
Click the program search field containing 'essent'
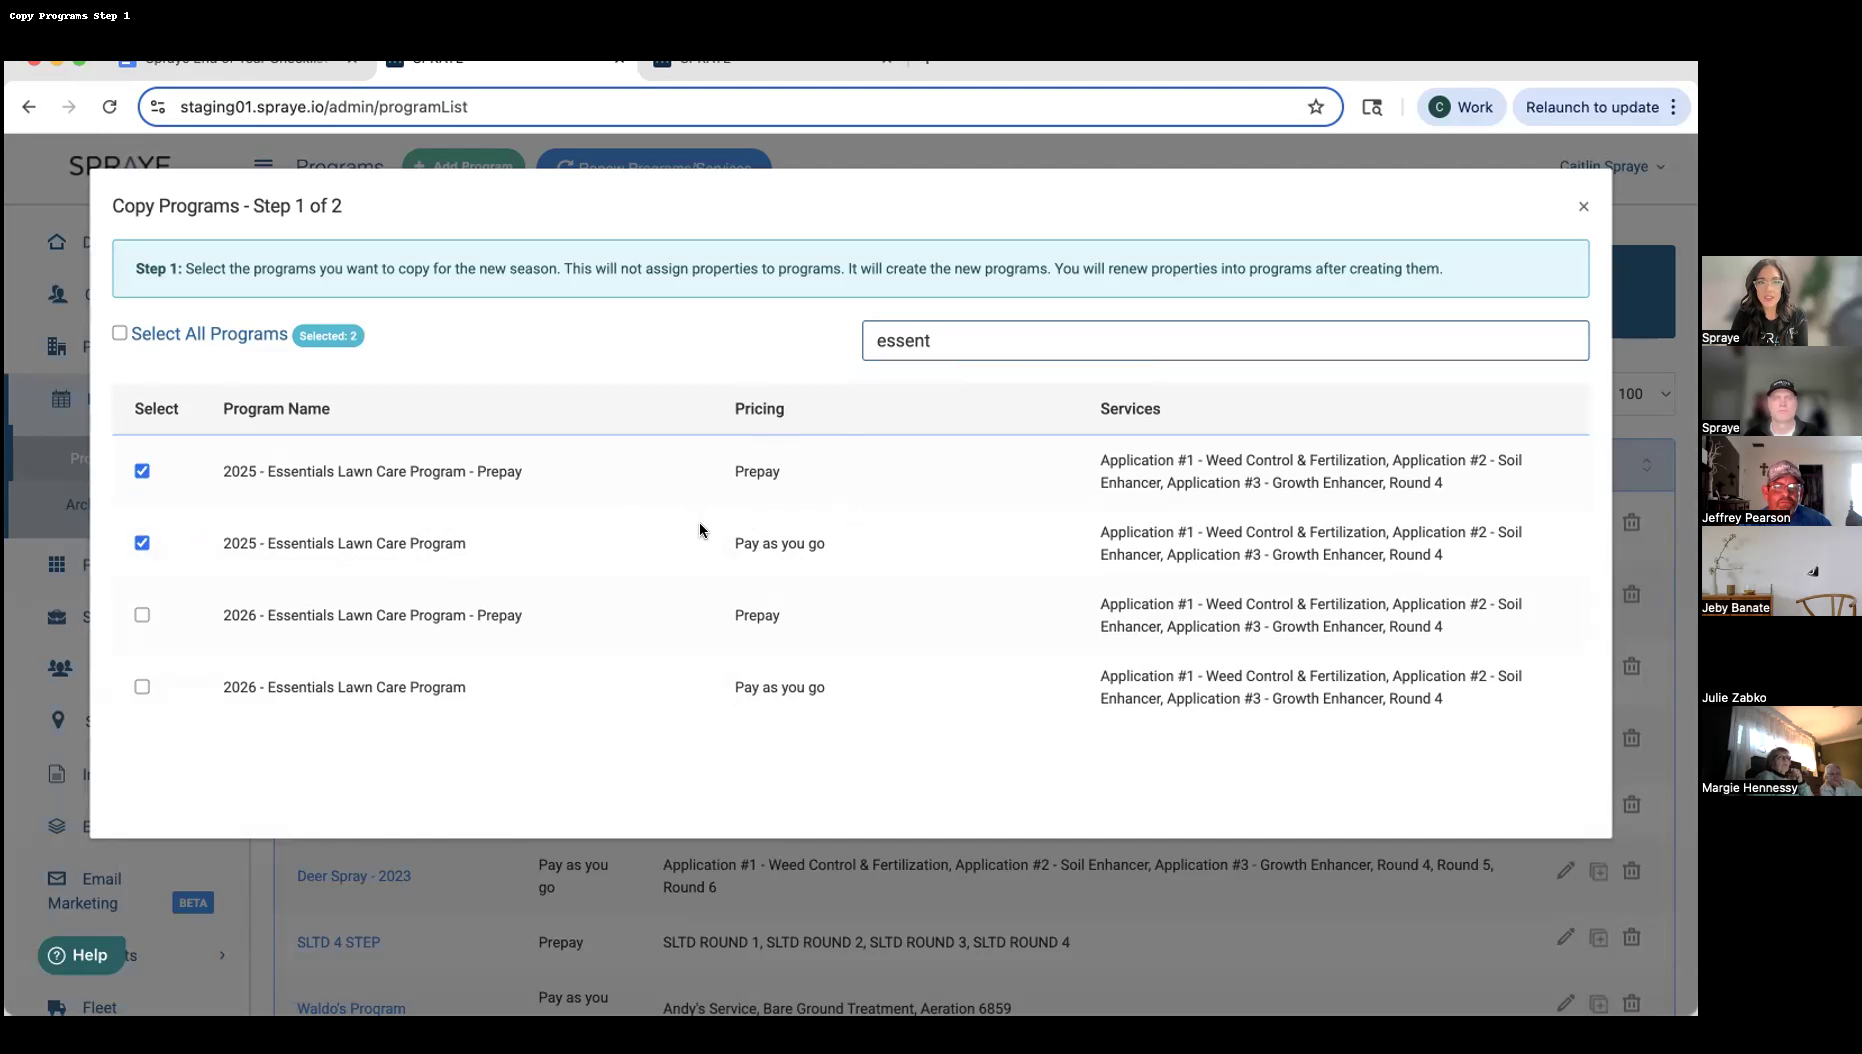point(1225,340)
